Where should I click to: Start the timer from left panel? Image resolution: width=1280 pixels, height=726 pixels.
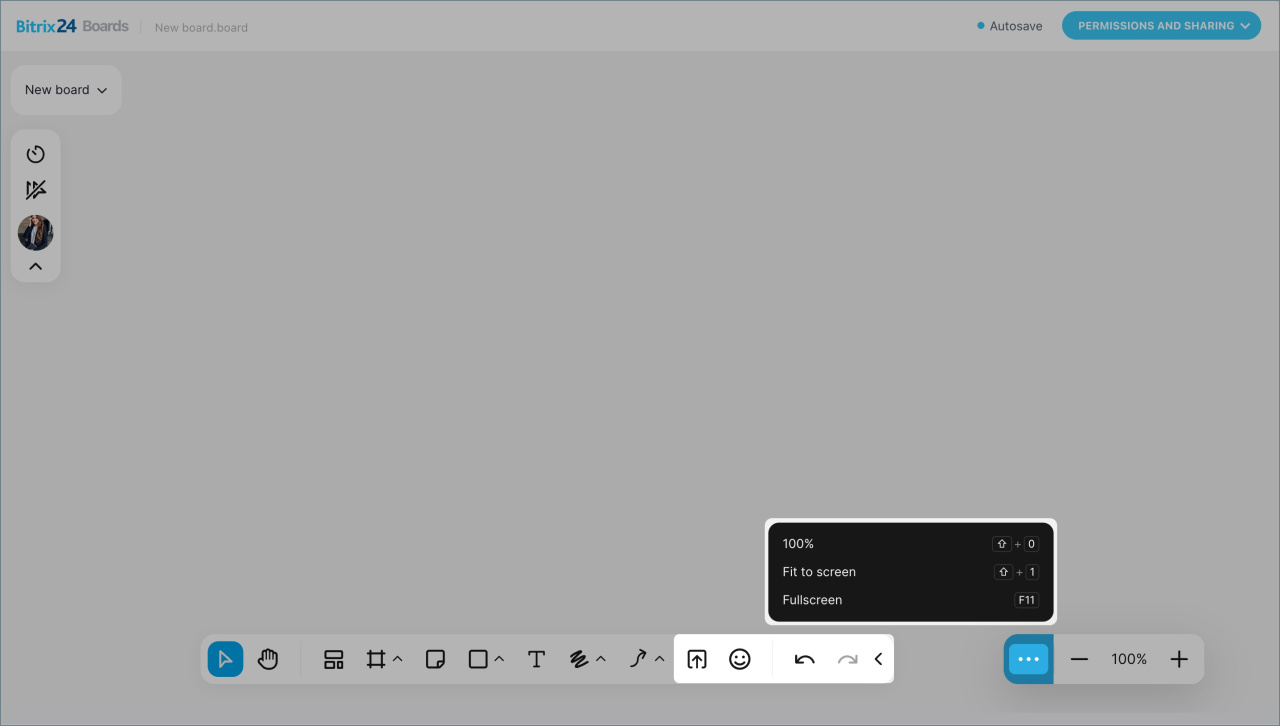(36, 154)
